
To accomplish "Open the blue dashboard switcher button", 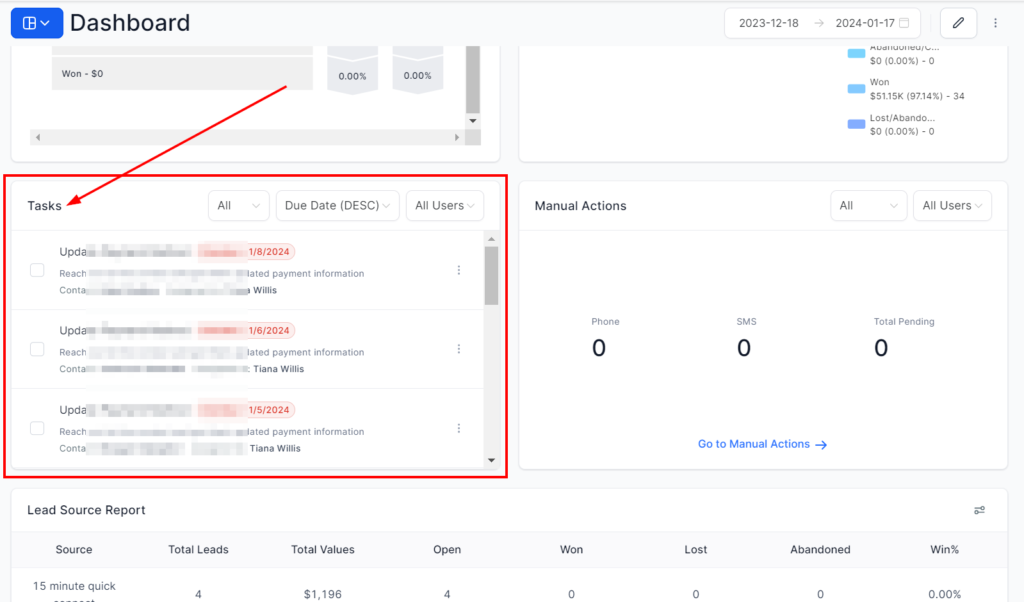I will [37, 24].
